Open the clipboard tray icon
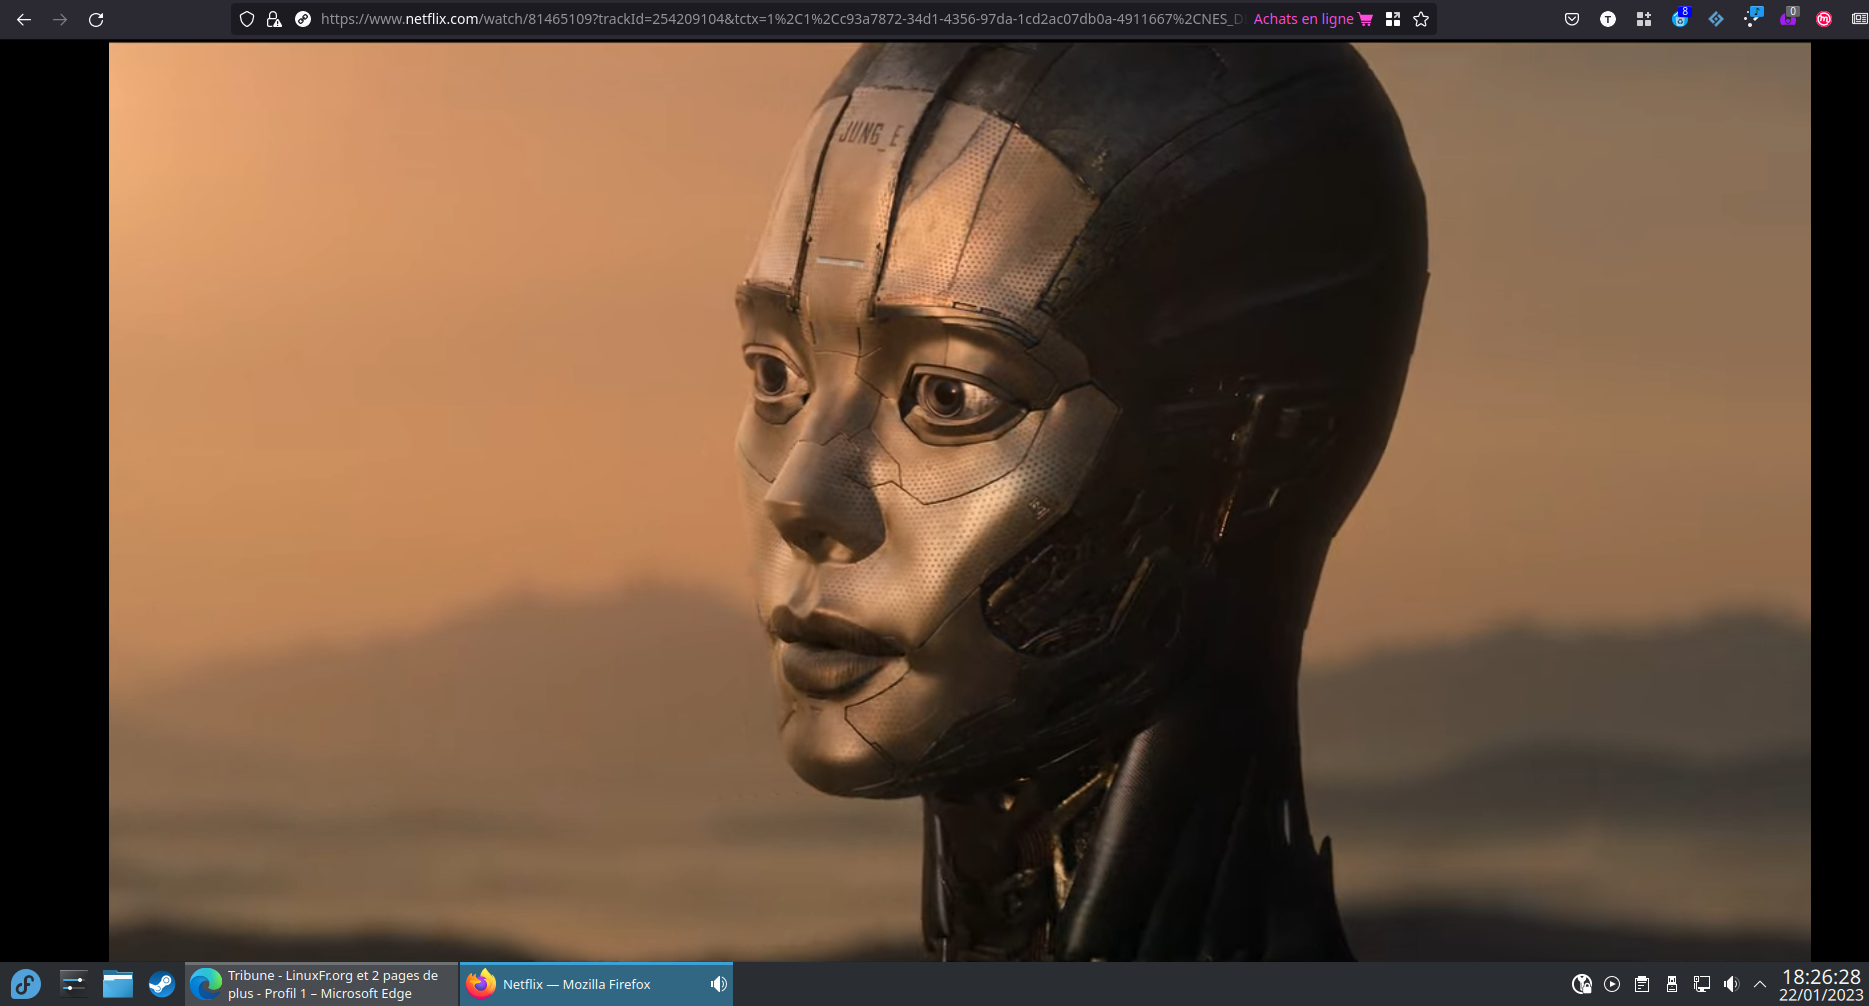This screenshot has height=1006, width=1869. click(x=1642, y=984)
